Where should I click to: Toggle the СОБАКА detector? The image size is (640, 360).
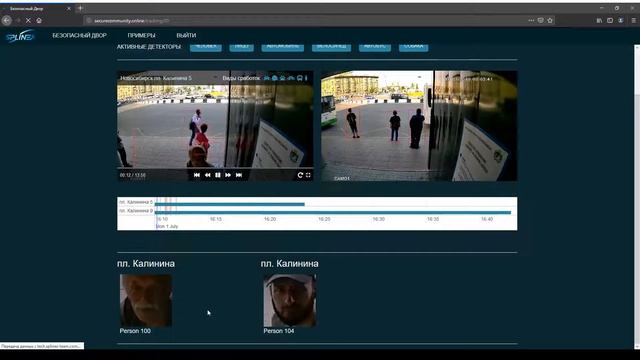pyautogui.click(x=413, y=47)
